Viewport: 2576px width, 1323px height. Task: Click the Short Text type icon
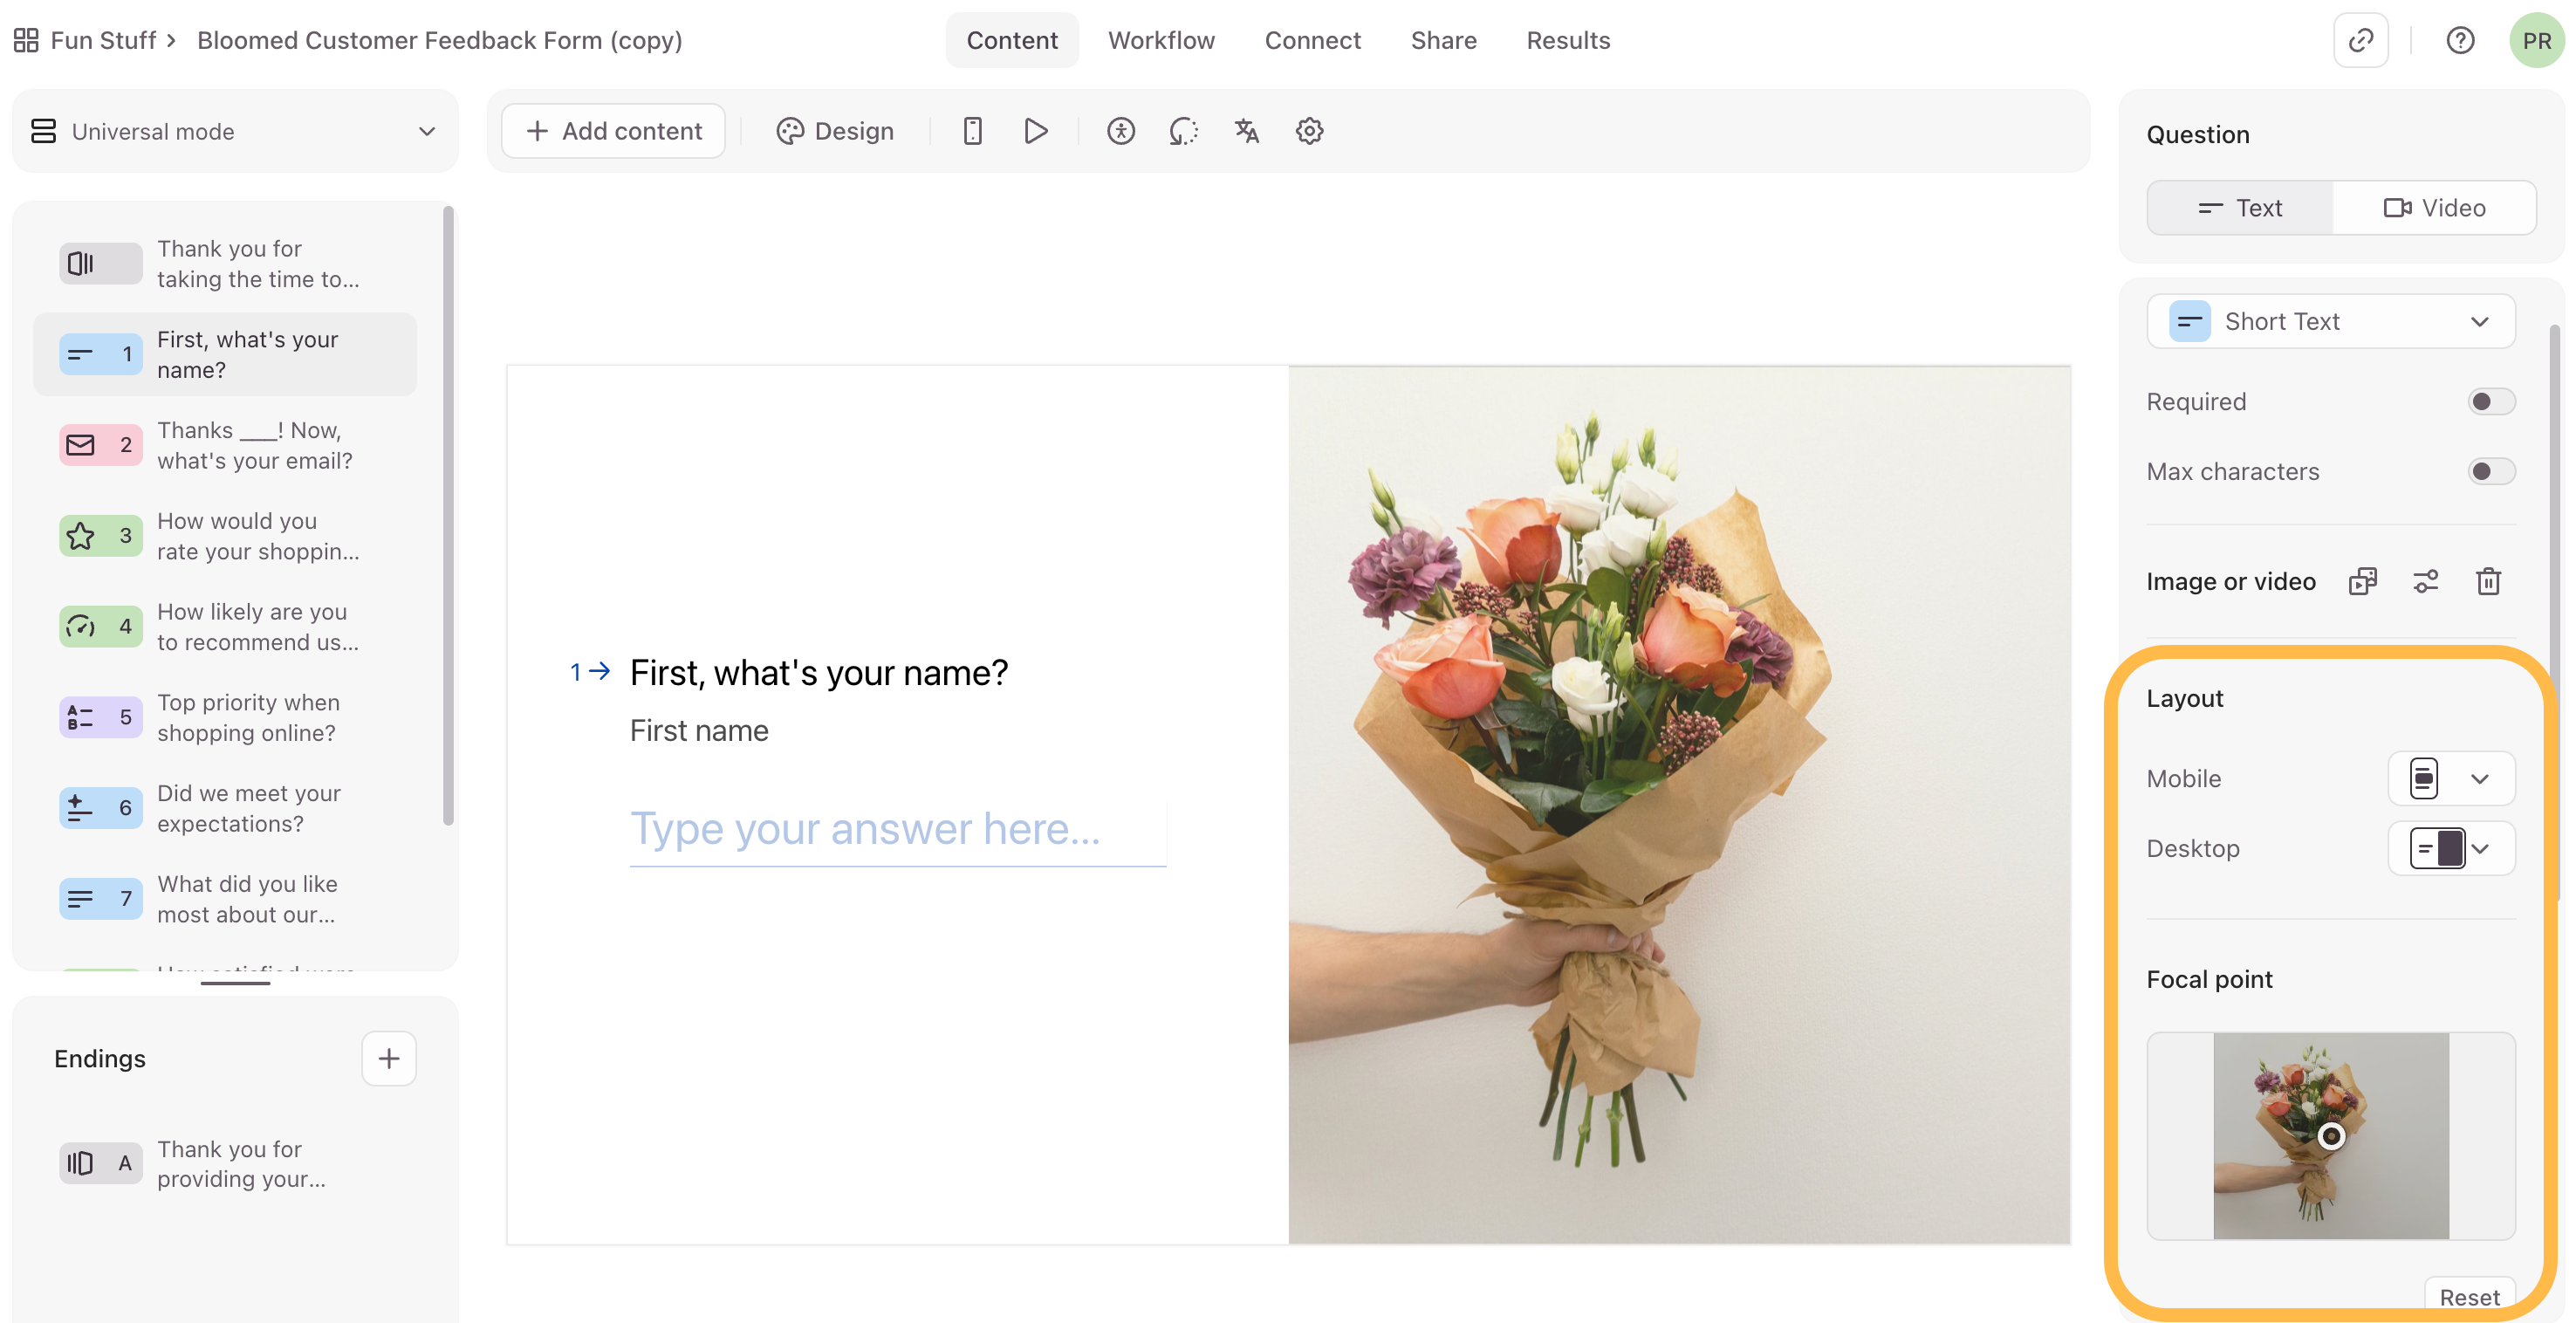pos(2190,321)
